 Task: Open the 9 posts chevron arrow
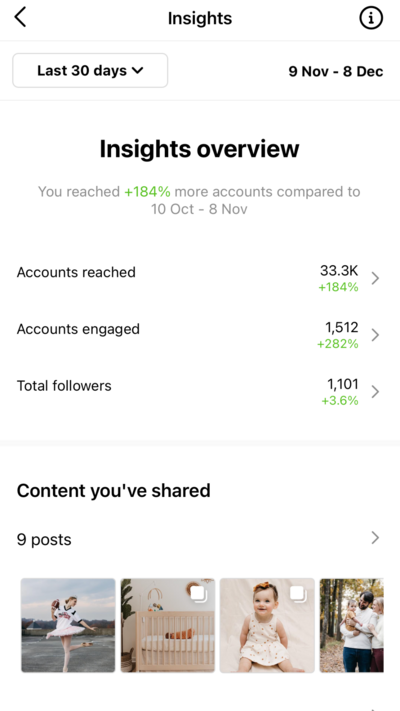click(x=375, y=538)
